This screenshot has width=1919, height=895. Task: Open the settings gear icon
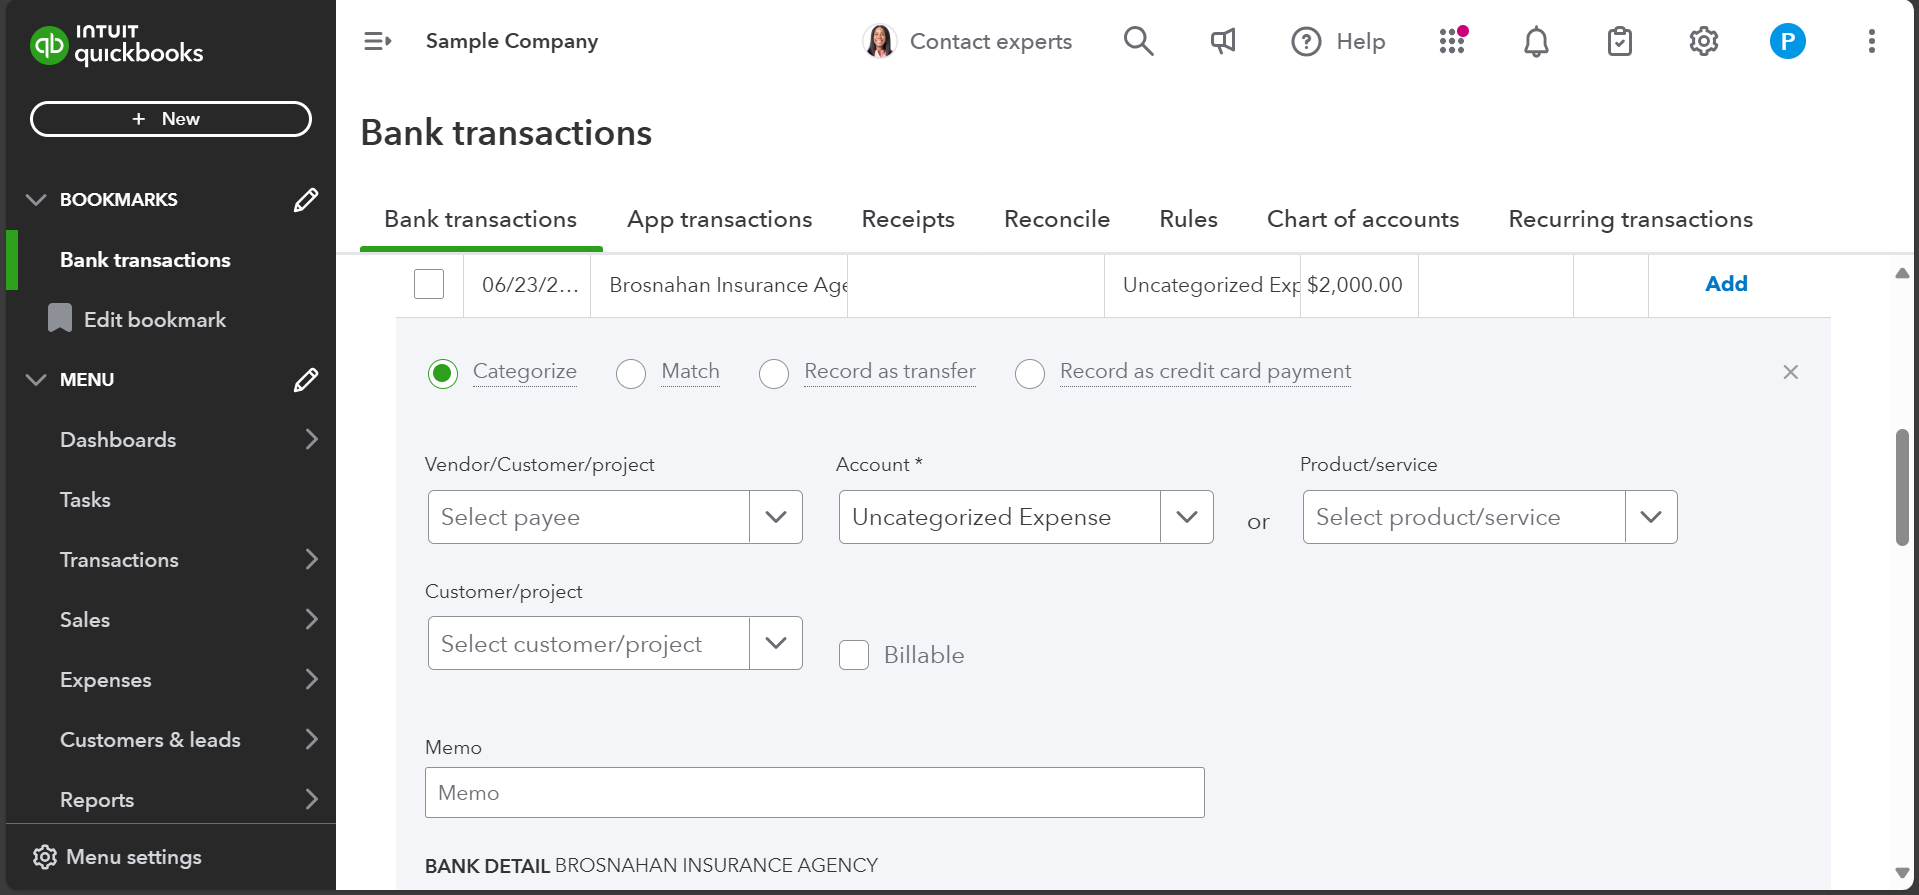click(x=1703, y=41)
